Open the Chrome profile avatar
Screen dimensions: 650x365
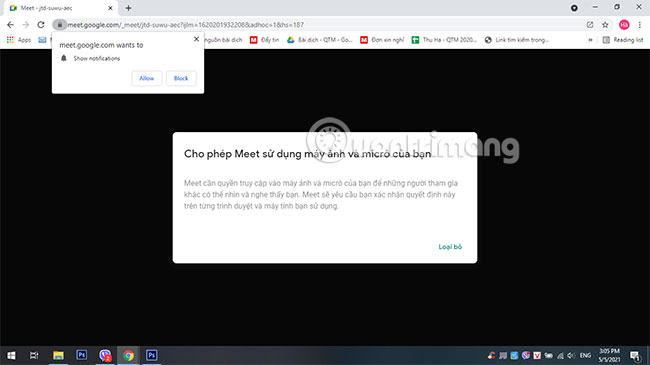click(624, 25)
